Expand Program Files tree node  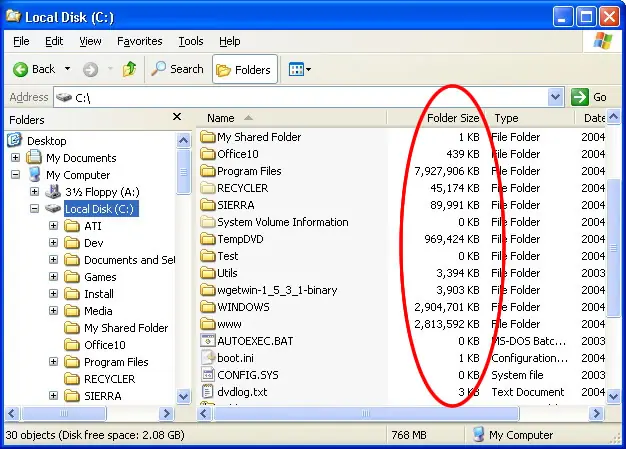53,362
